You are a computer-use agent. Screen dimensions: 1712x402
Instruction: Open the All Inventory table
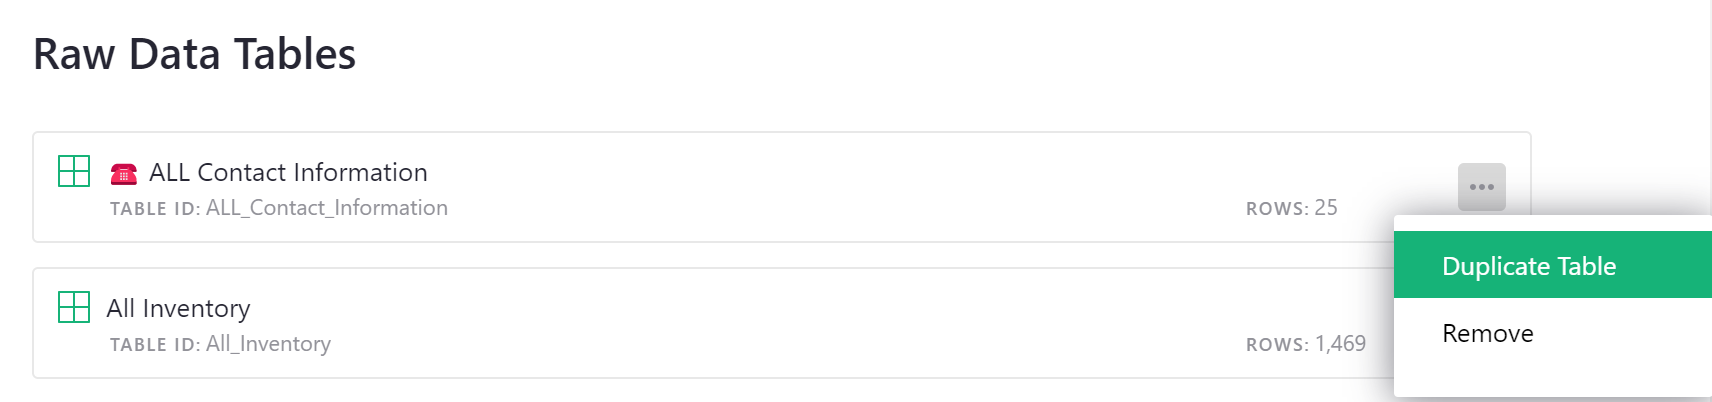(x=178, y=309)
